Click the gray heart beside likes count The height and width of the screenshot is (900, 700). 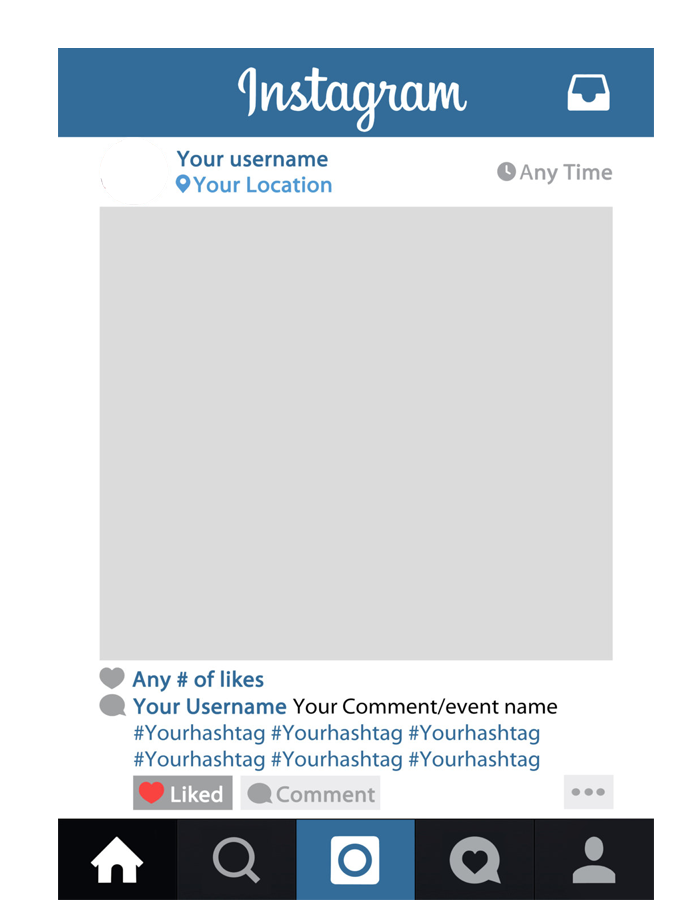click(112, 678)
